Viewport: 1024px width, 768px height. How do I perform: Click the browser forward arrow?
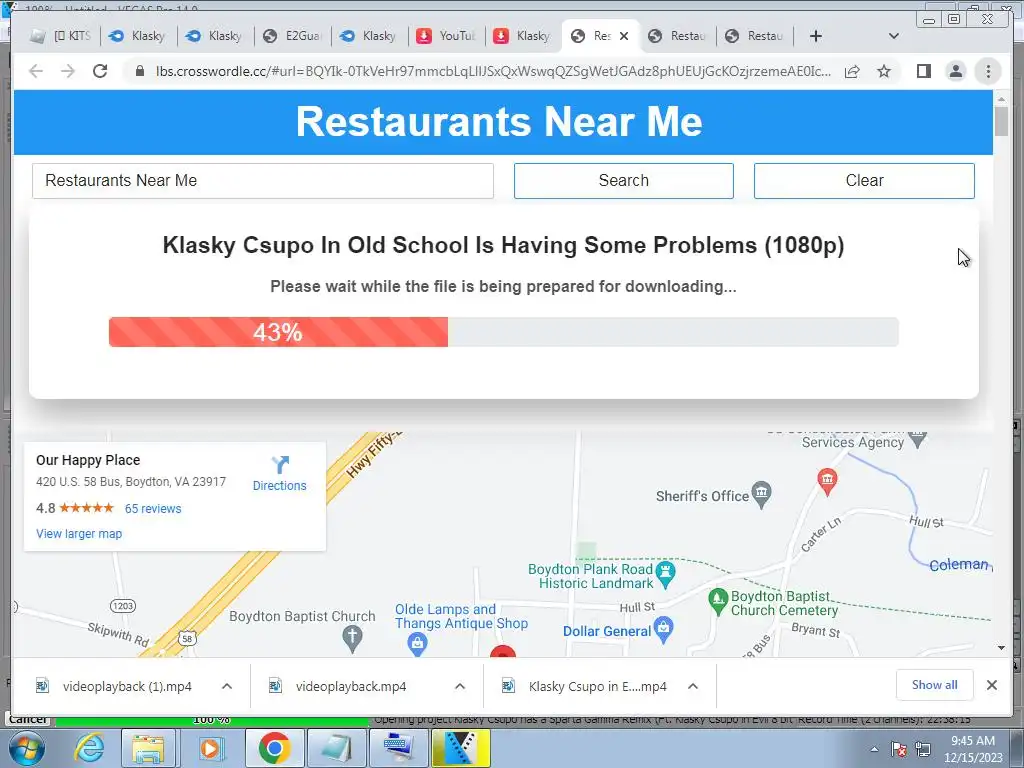click(68, 71)
